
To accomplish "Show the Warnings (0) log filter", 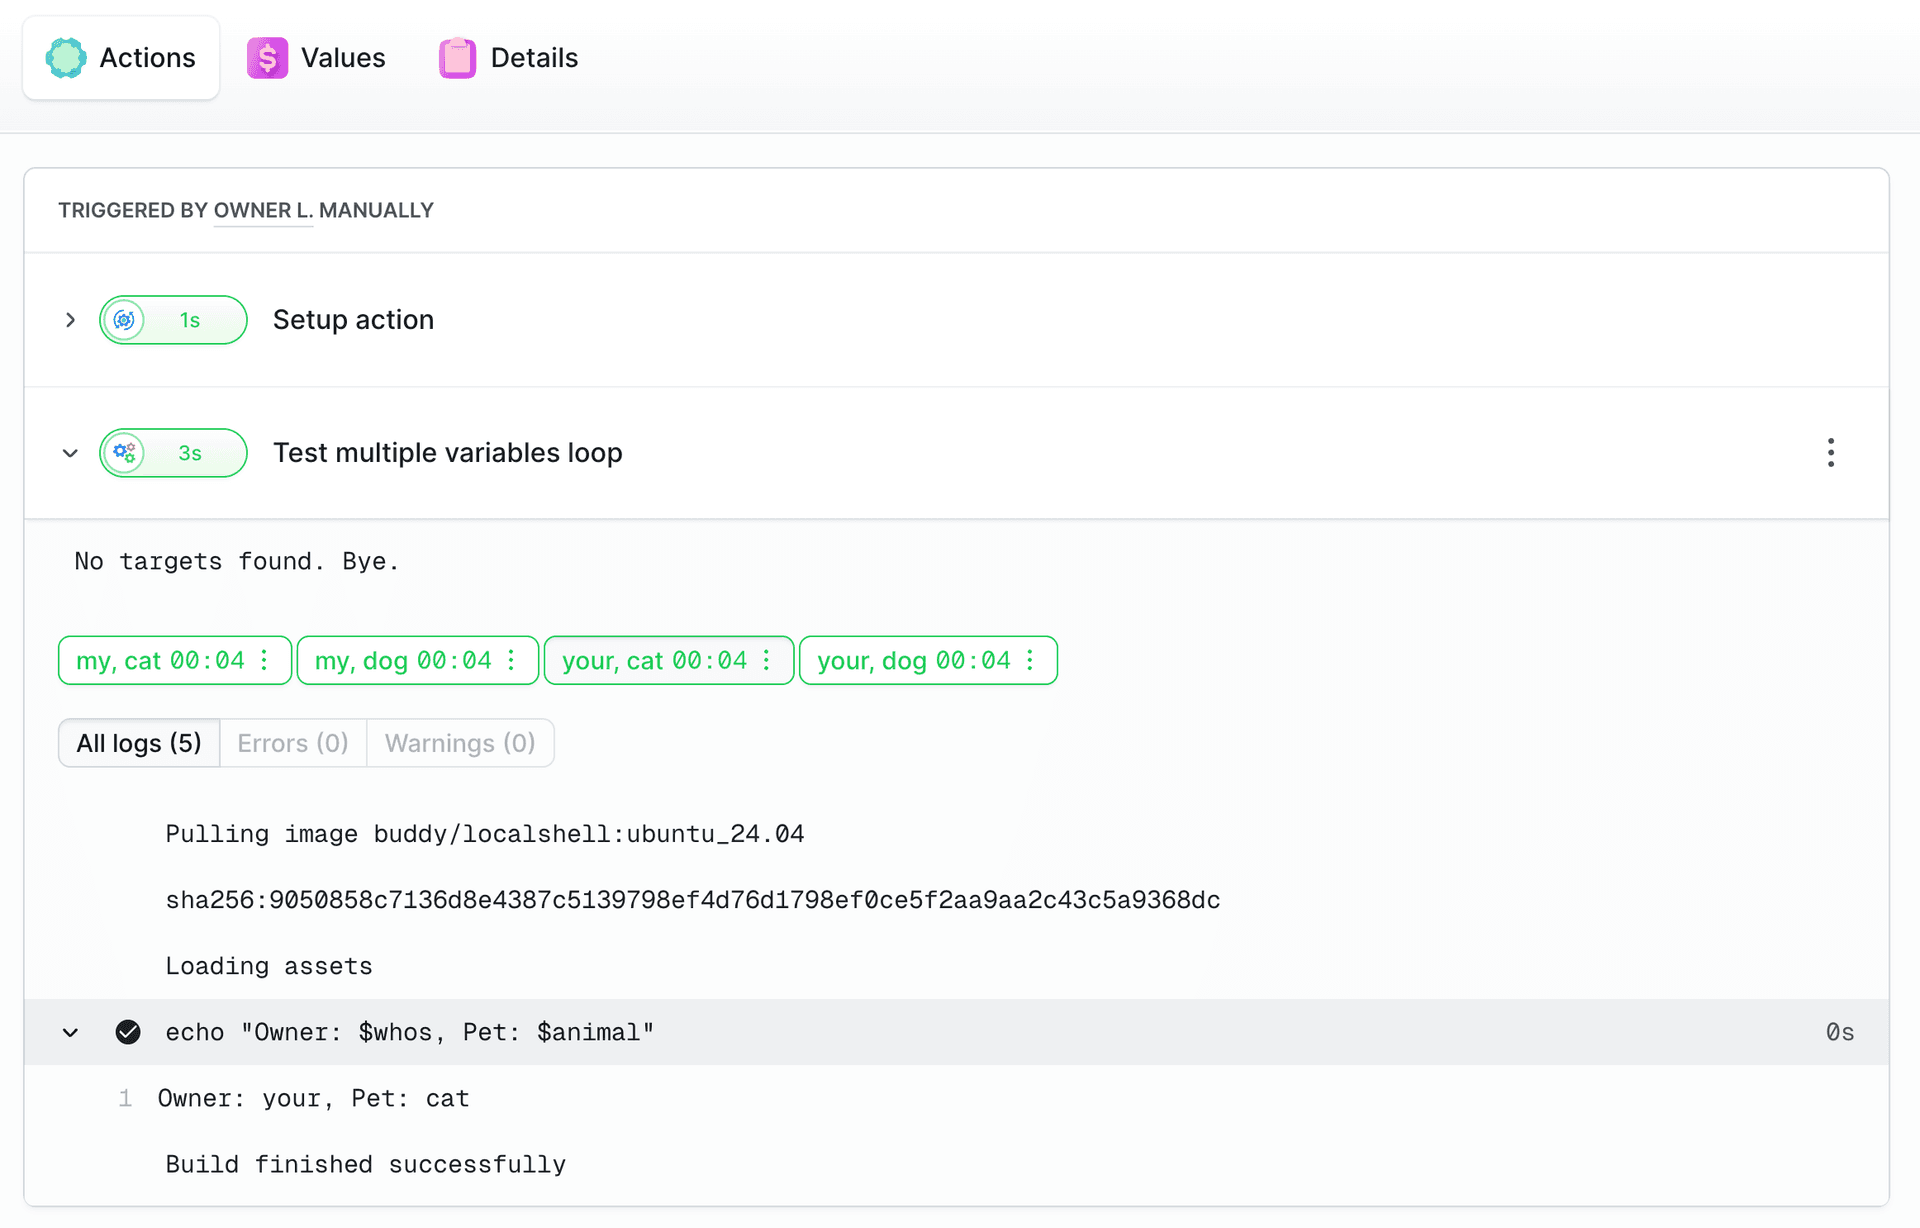I will point(460,743).
